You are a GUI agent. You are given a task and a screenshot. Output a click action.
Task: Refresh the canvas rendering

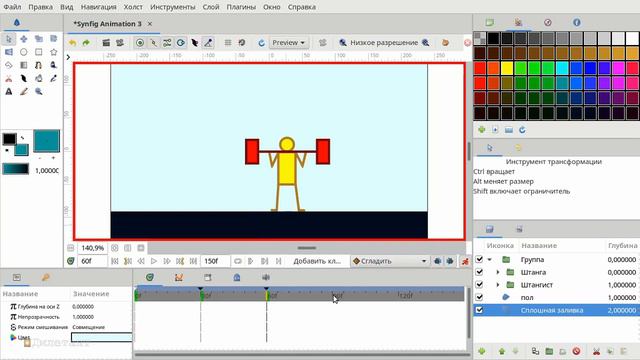click(x=262, y=42)
